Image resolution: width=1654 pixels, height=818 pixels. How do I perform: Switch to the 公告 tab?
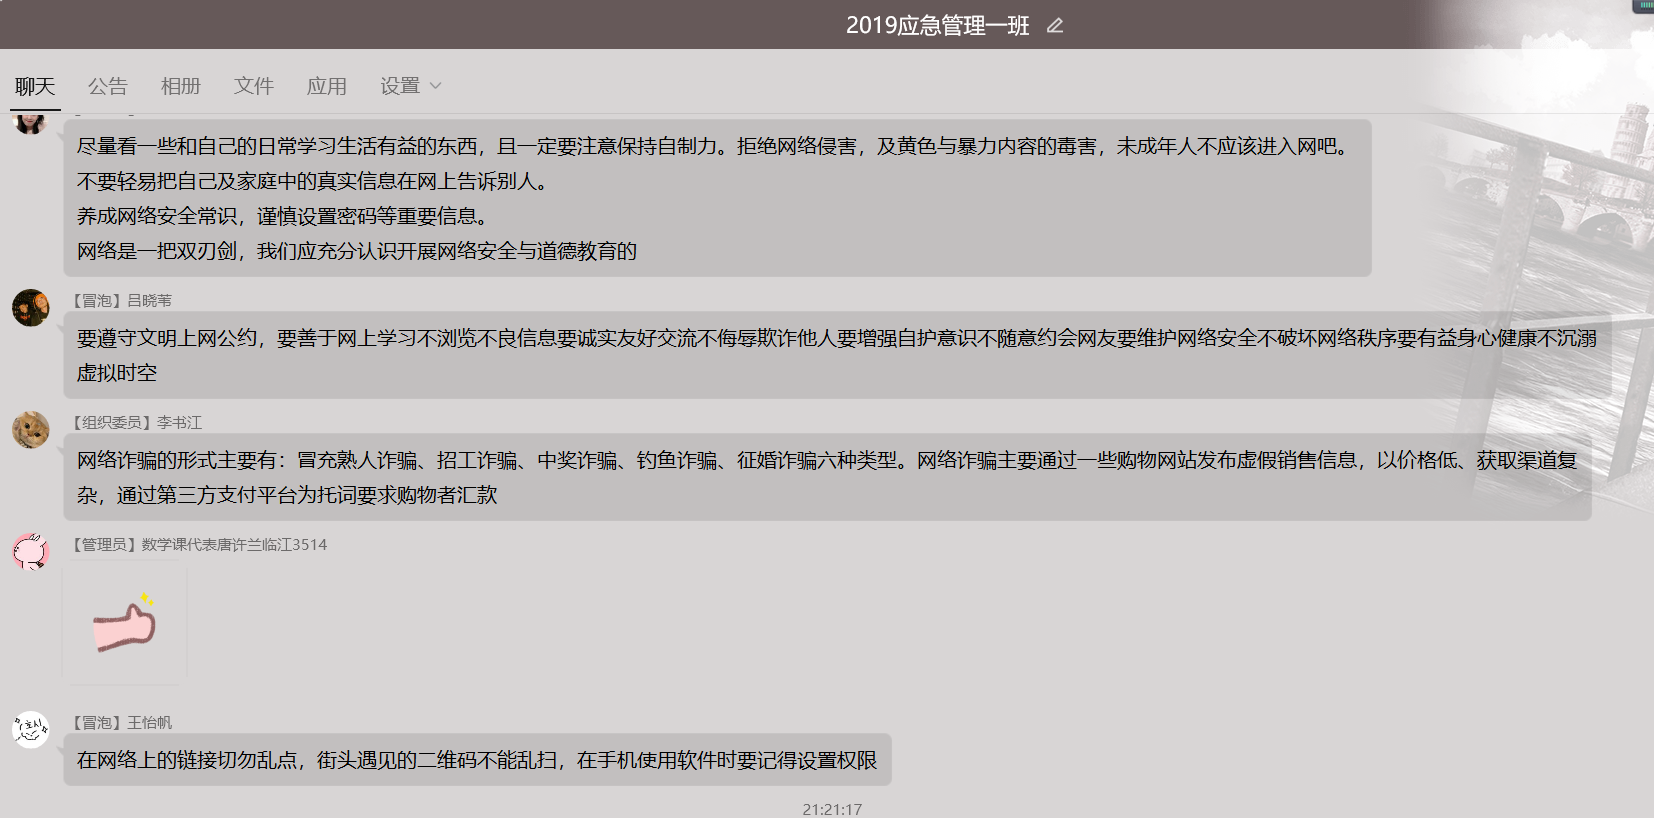point(107,86)
